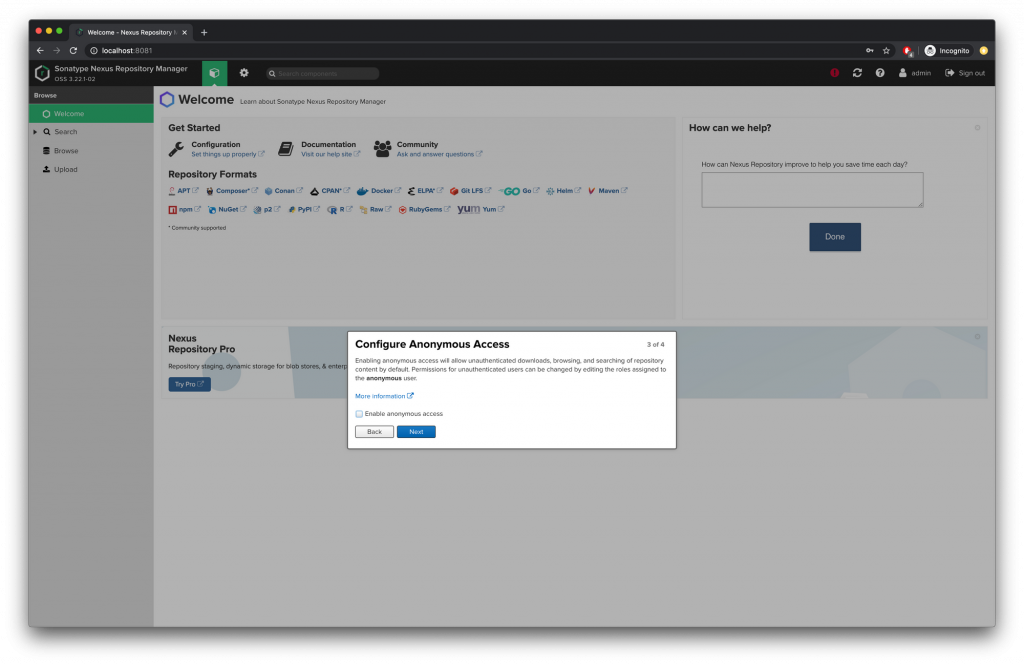Open server administration gear icon
The image size is (1024, 665).
[244, 73]
